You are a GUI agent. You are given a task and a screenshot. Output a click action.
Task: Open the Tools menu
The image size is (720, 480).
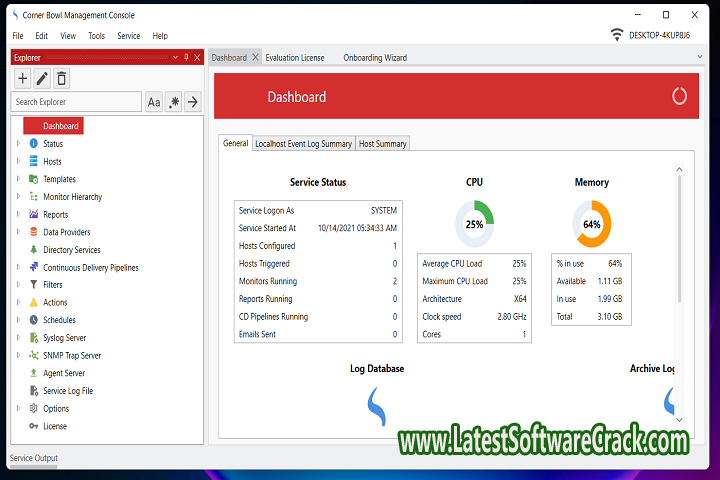[x=96, y=36]
